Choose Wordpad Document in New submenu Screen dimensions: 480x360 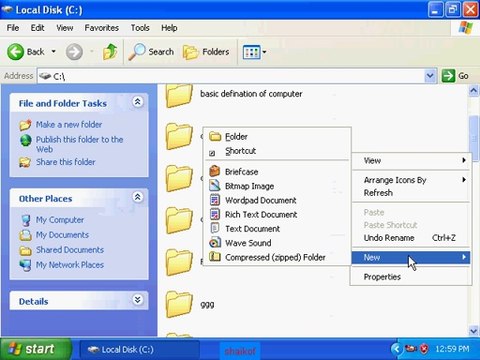[277, 200]
